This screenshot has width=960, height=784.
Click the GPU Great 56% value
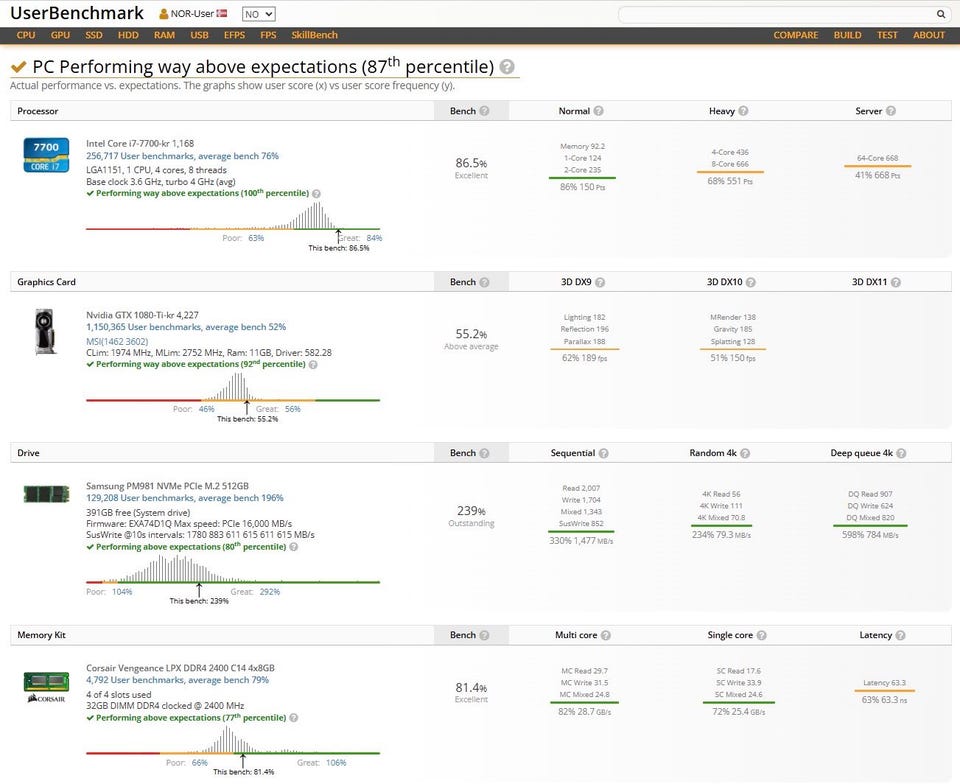coord(293,409)
